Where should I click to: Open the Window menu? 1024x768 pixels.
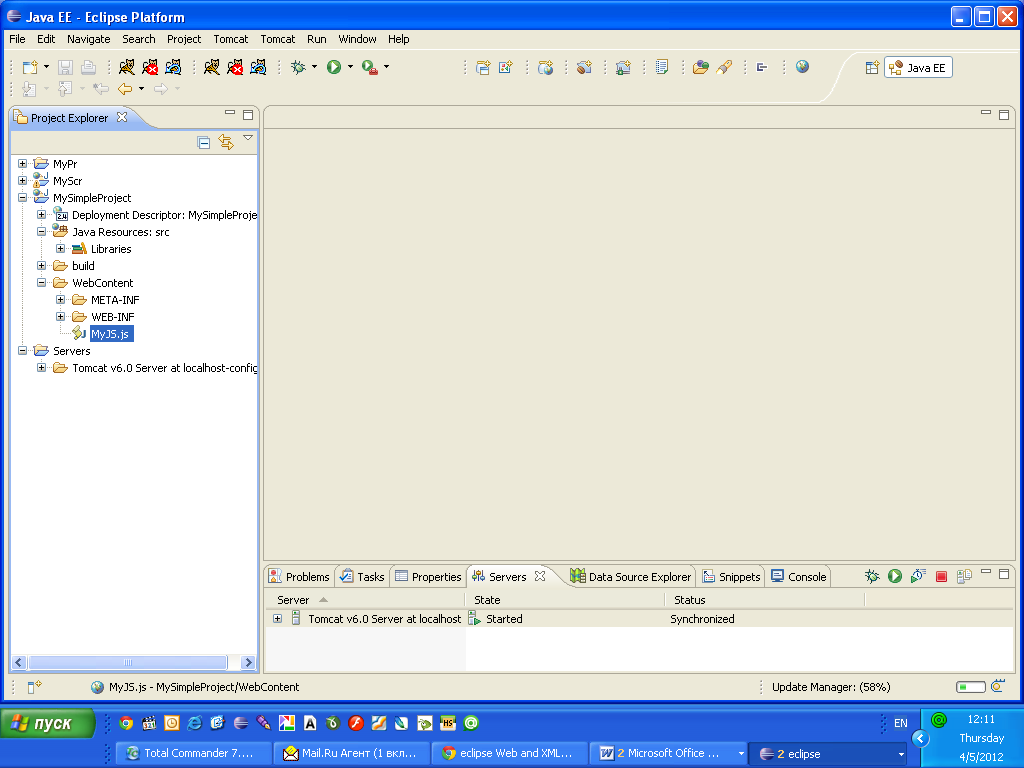tap(357, 39)
